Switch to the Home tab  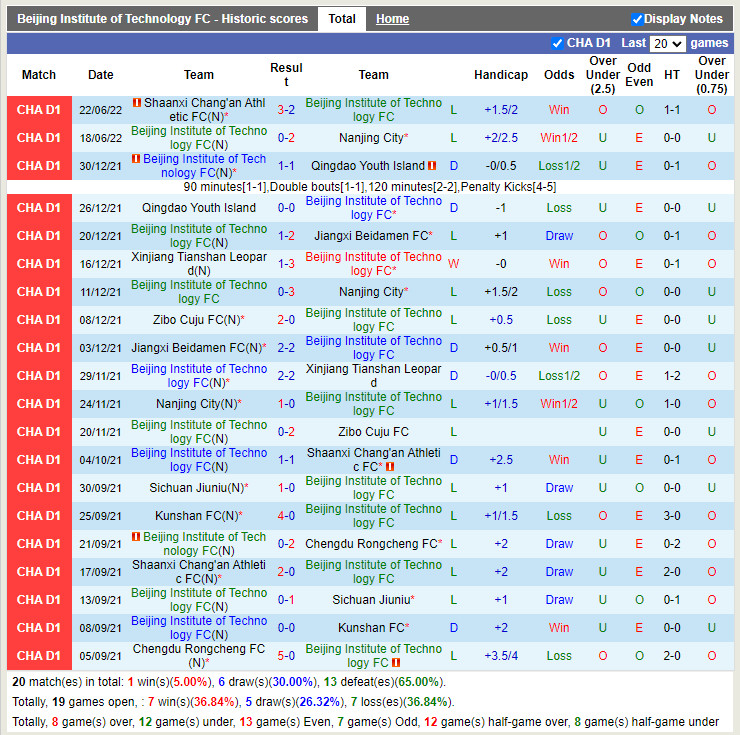click(392, 19)
